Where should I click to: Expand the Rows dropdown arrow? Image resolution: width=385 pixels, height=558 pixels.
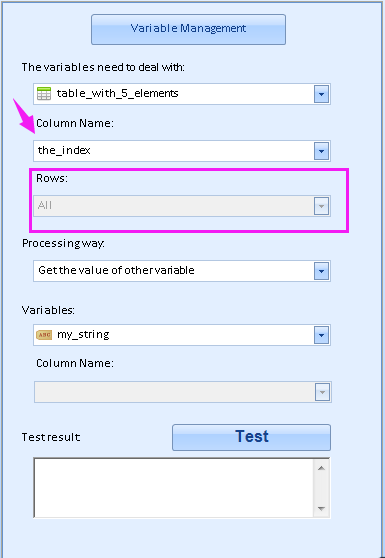click(321, 206)
